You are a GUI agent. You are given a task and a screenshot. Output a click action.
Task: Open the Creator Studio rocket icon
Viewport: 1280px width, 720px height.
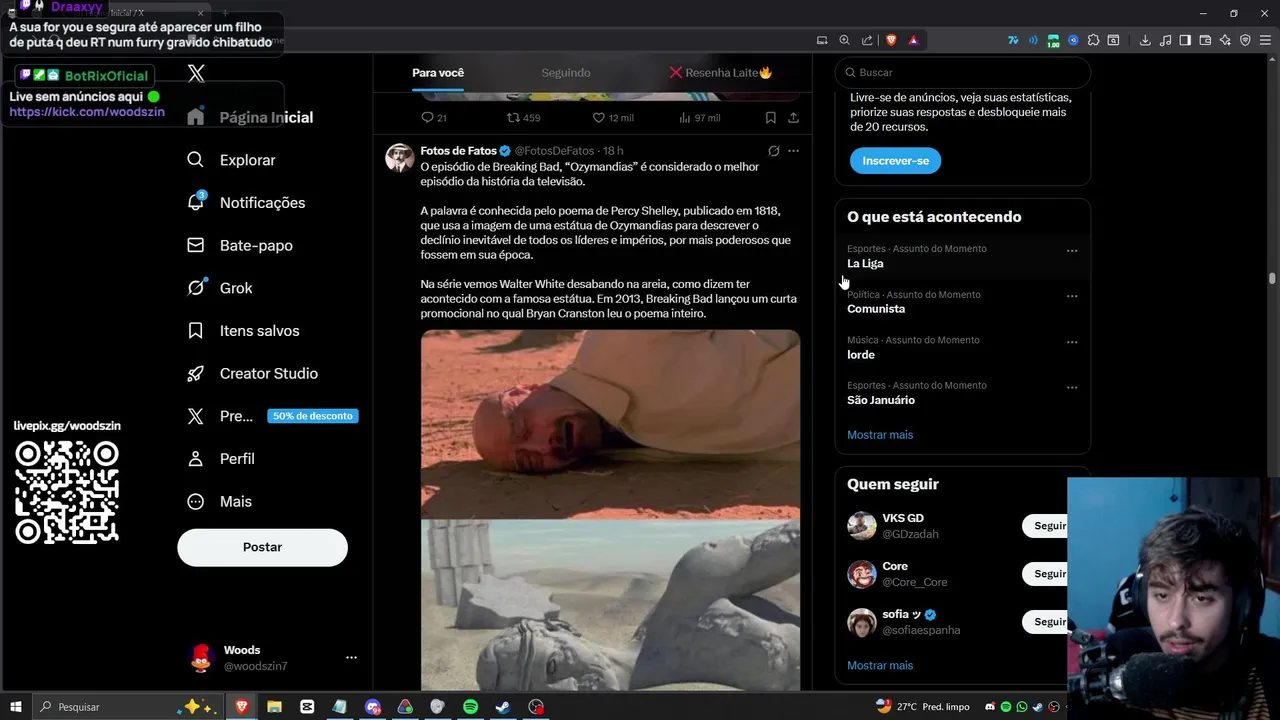[x=196, y=373]
